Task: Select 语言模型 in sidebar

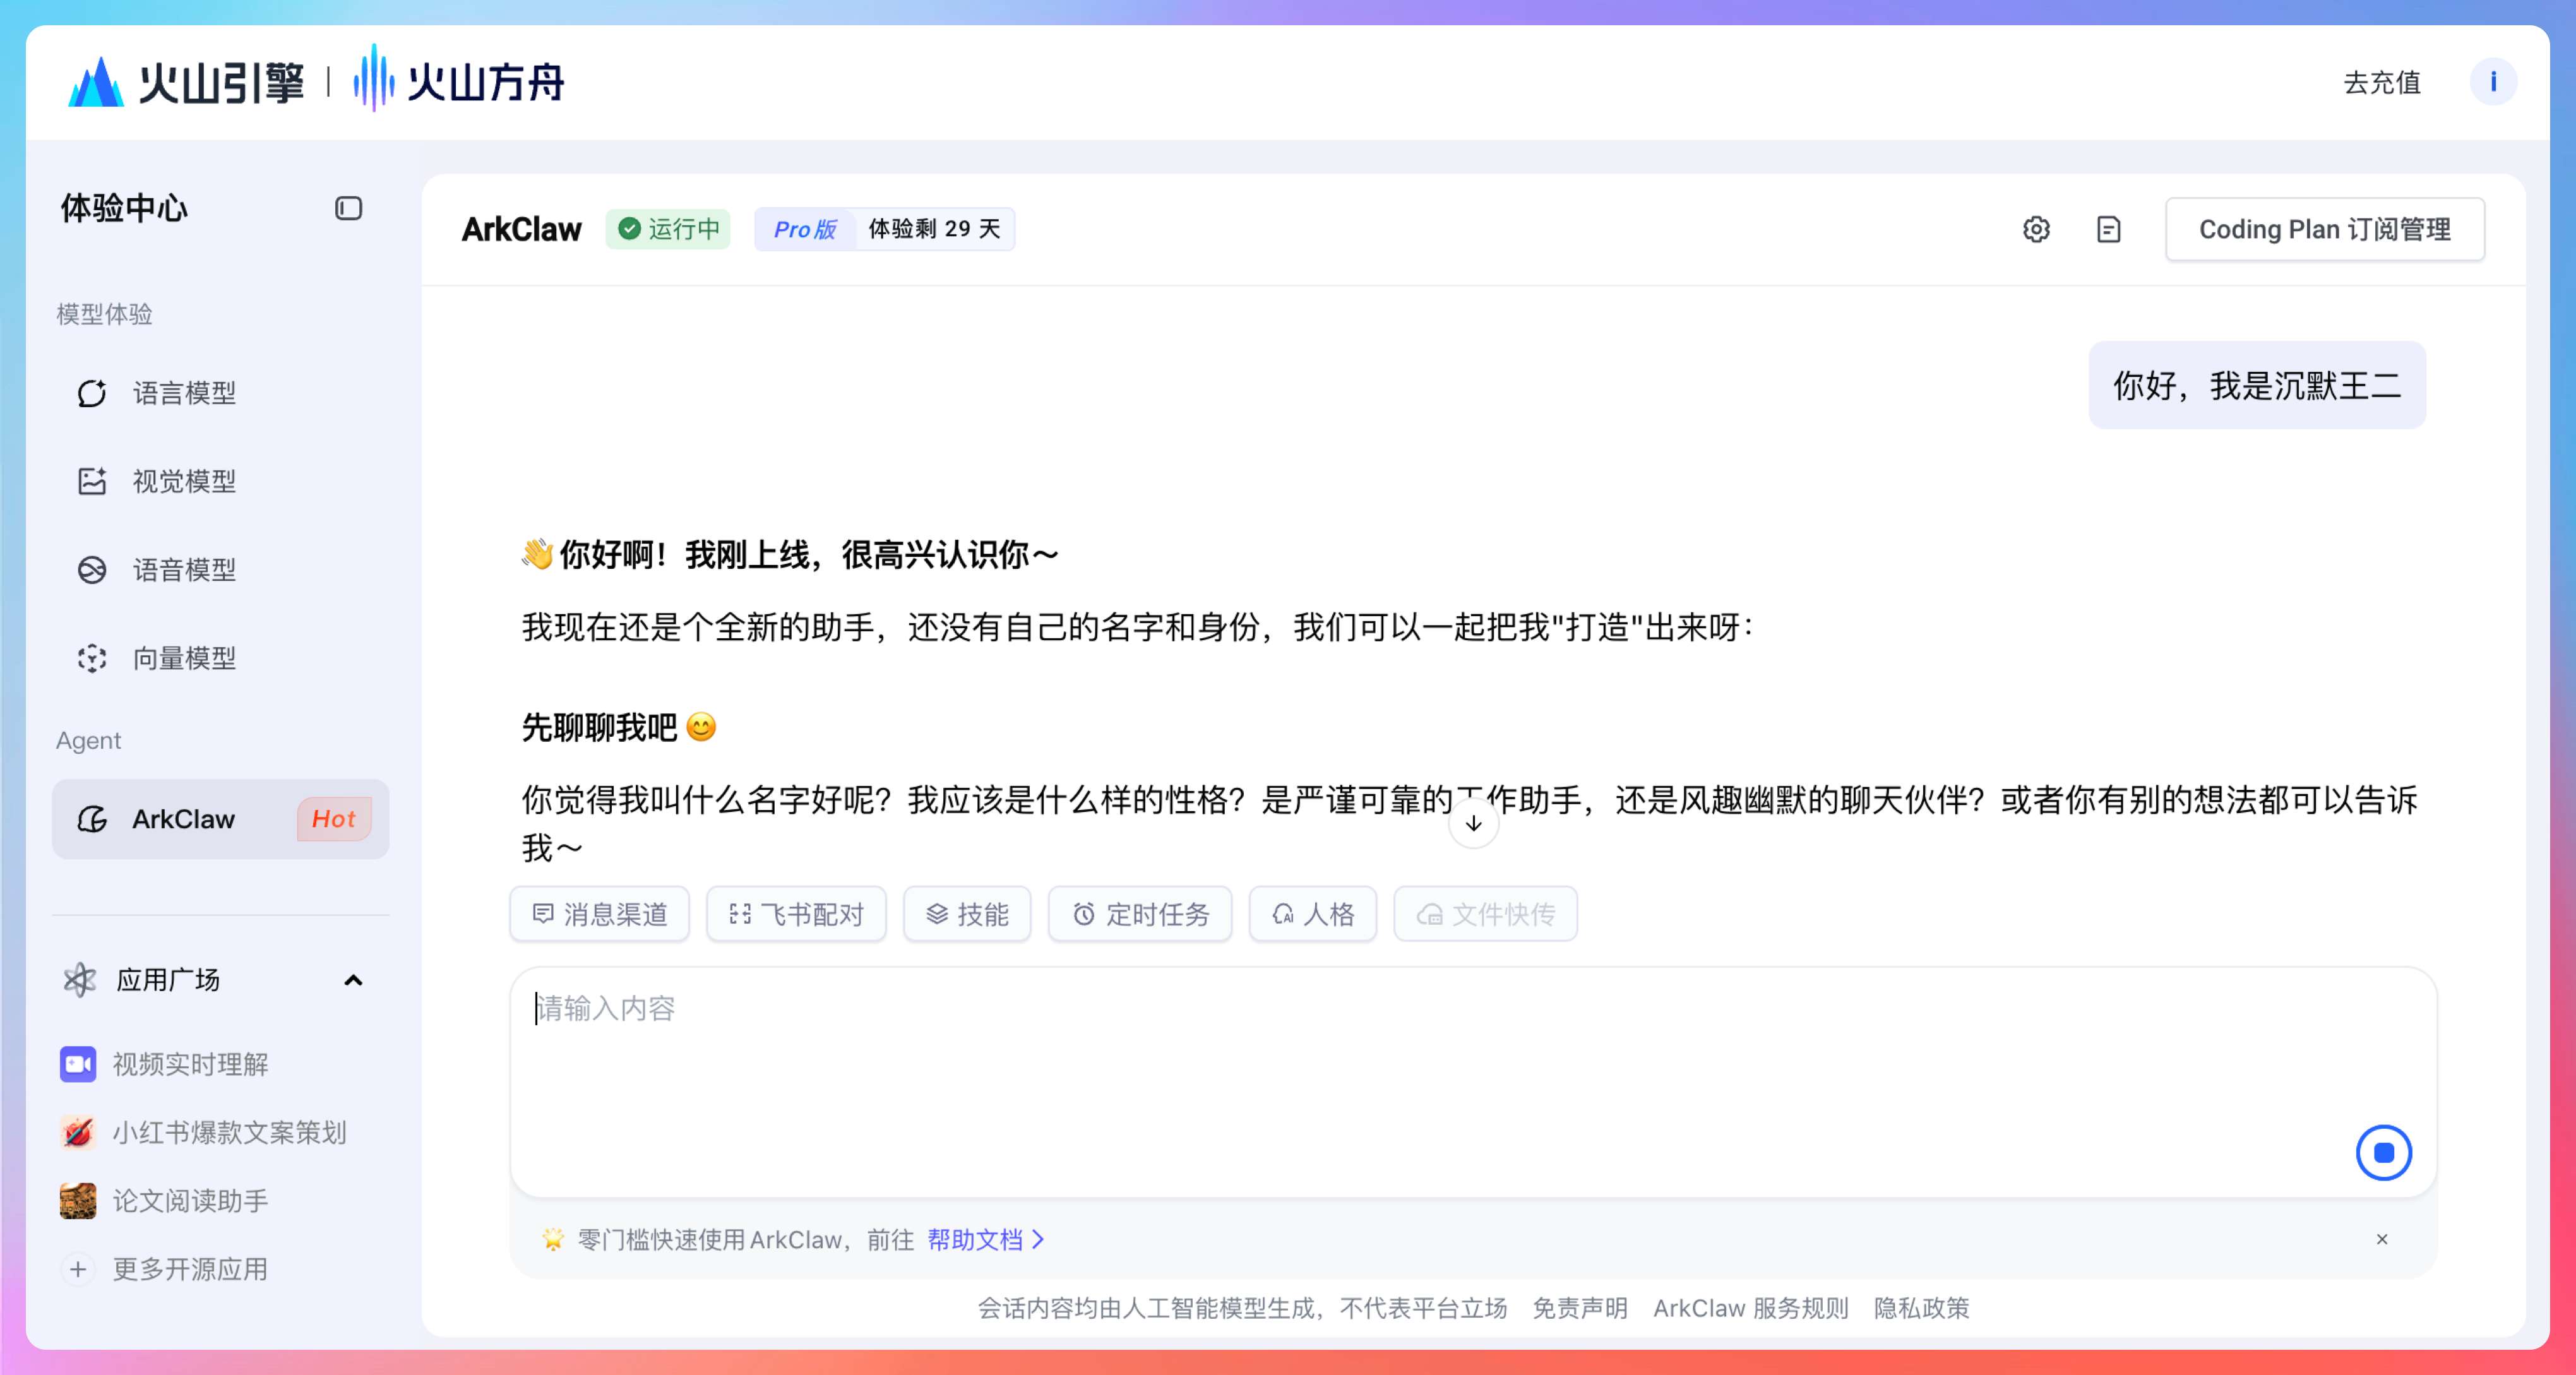Action: pyautogui.click(x=184, y=393)
